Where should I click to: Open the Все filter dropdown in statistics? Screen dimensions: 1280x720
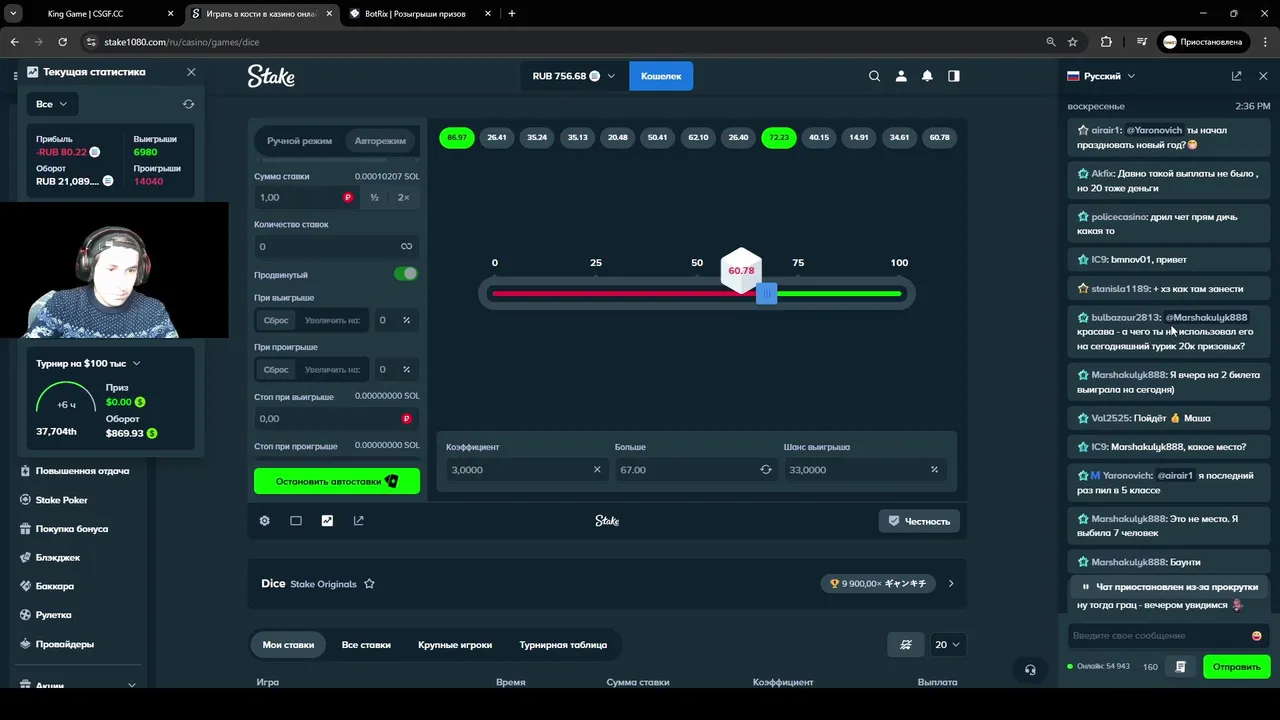tap(52, 104)
